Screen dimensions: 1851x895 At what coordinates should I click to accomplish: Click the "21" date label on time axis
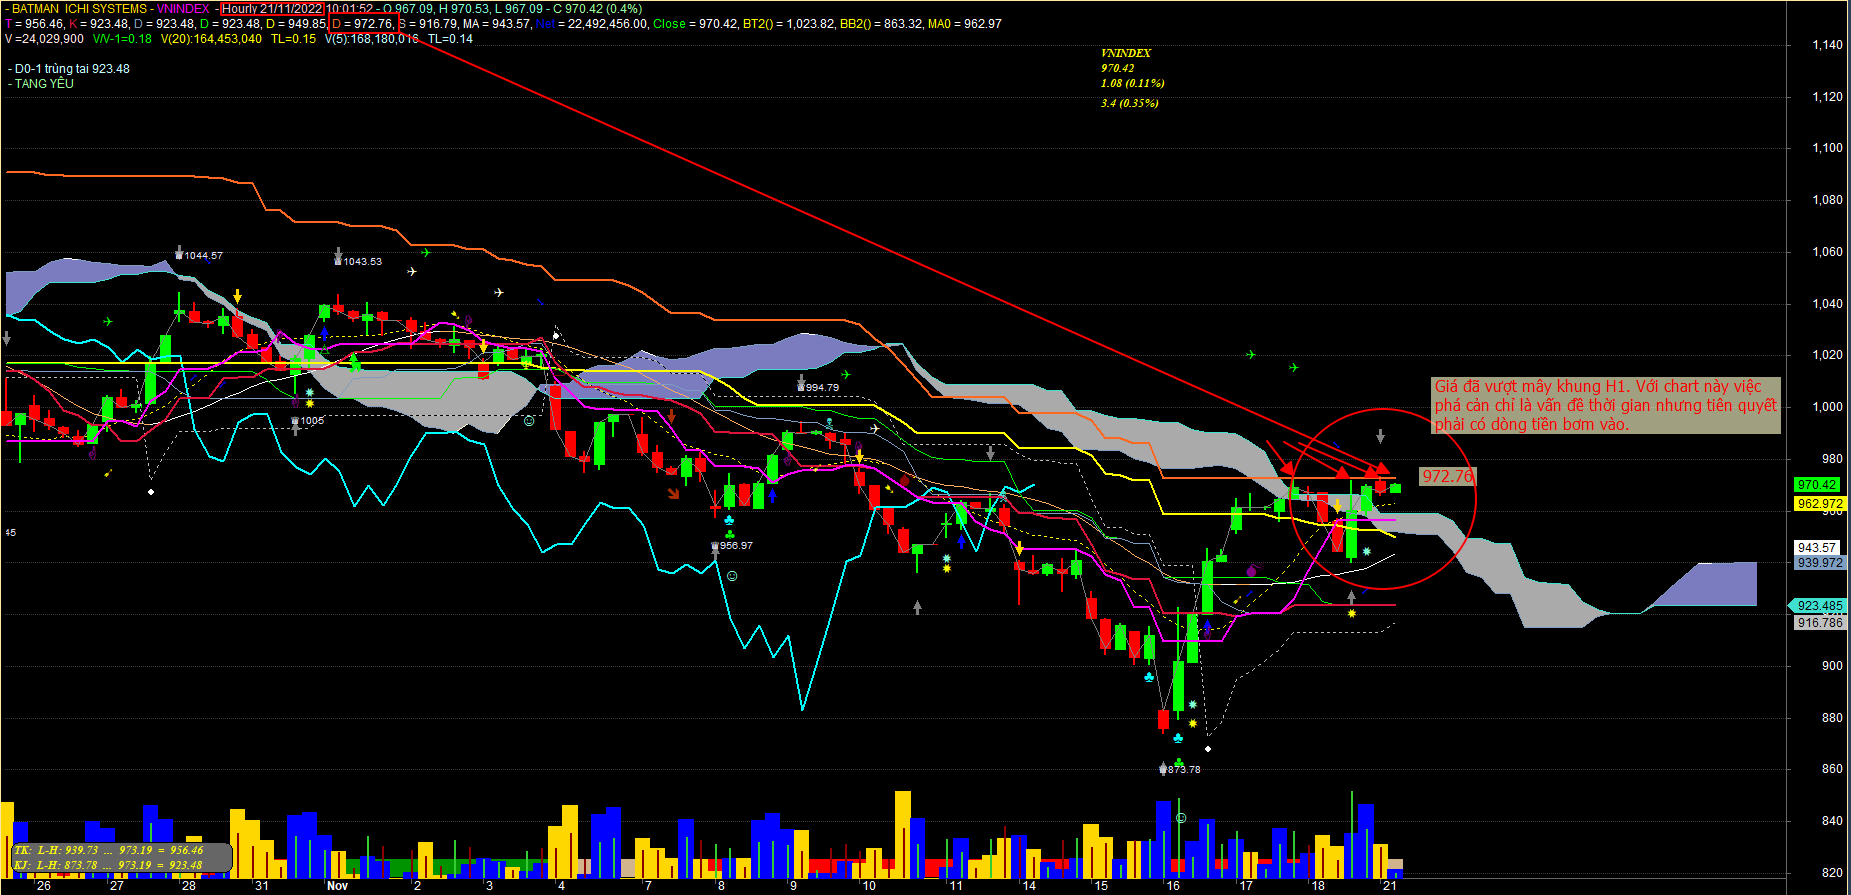click(1390, 886)
